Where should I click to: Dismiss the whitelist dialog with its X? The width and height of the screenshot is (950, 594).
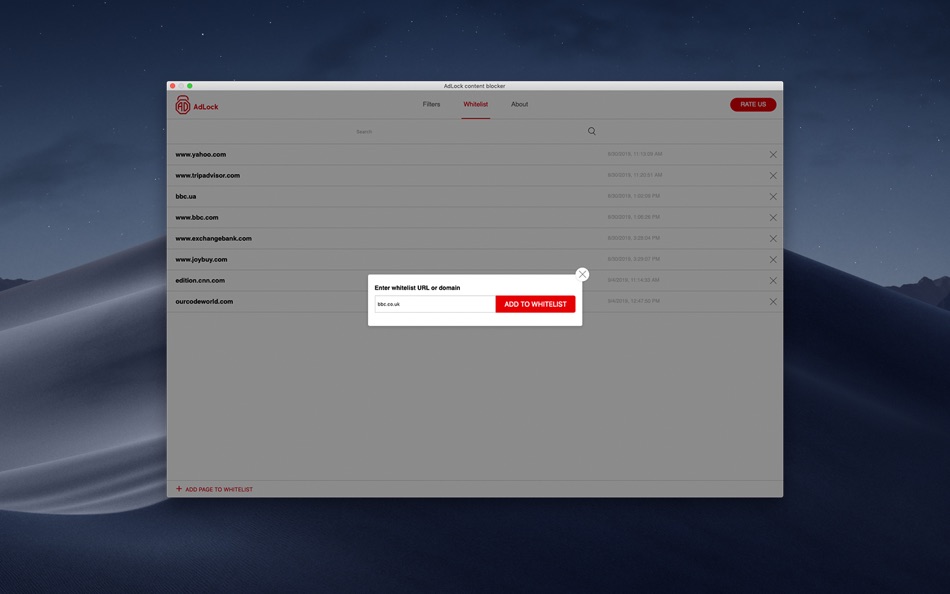(581, 273)
